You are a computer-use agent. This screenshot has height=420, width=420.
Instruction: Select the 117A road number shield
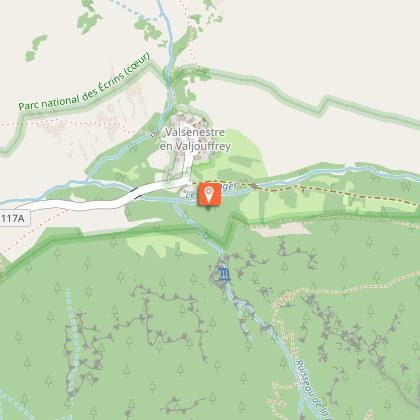pos(13,219)
